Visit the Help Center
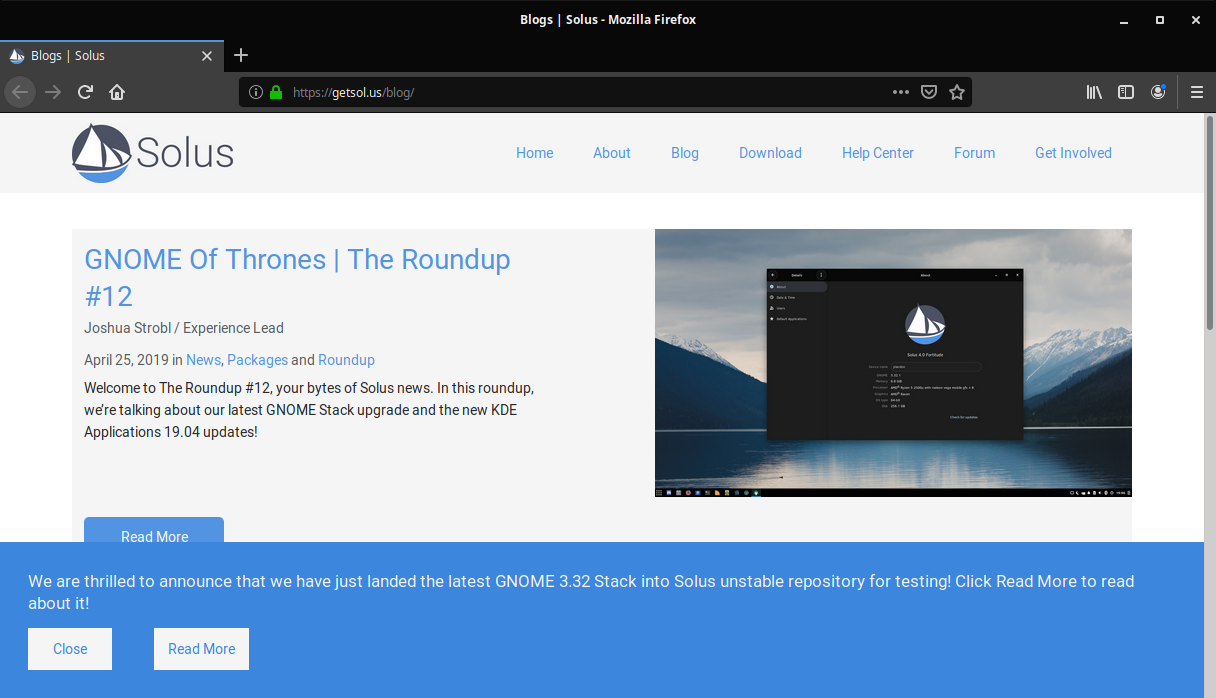 point(878,153)
